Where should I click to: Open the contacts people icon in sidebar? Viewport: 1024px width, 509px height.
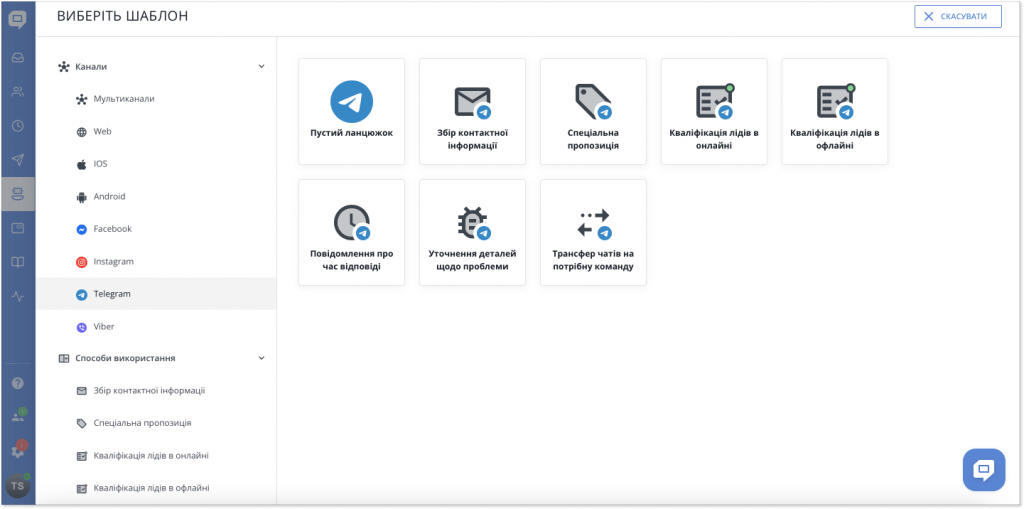[x=18, y=92]
